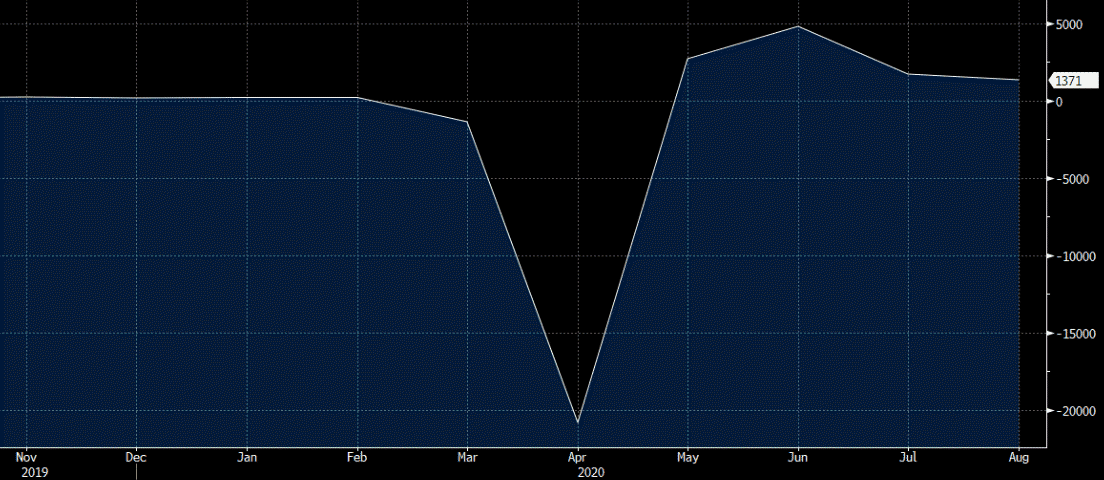Select the May data point on line
1104x480 pixels.
687,58
